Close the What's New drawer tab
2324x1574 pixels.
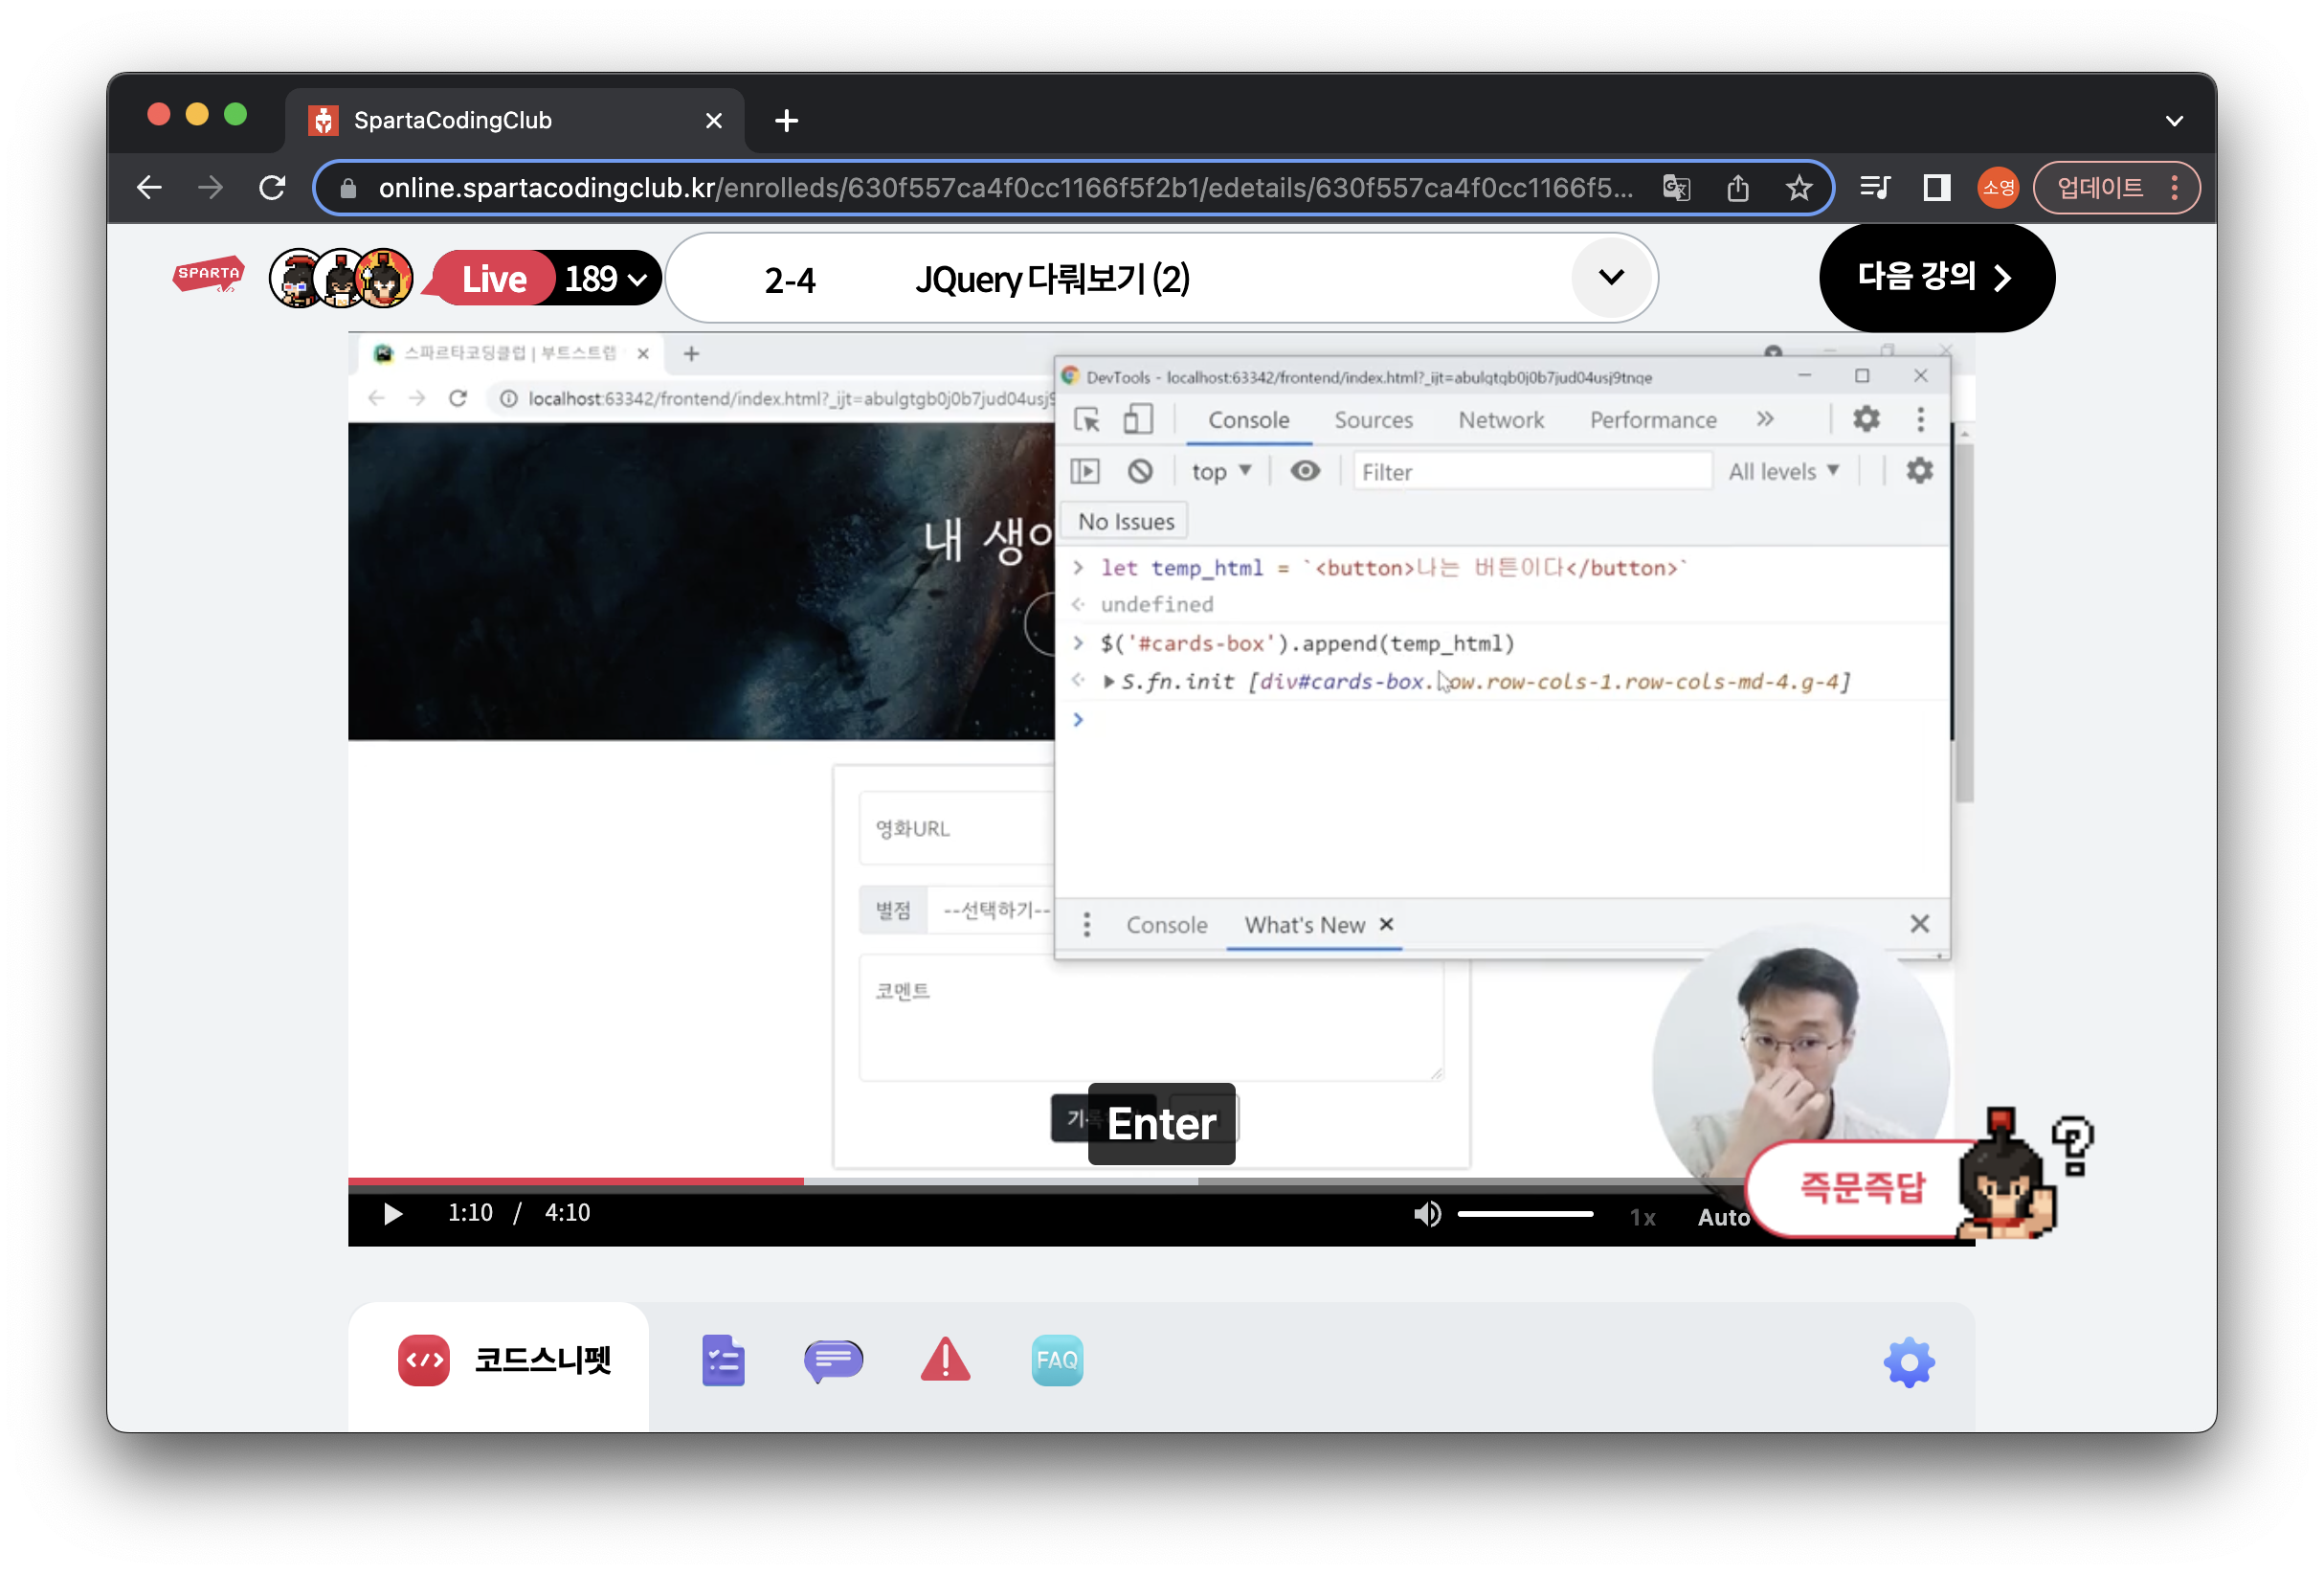(1386, 924)
